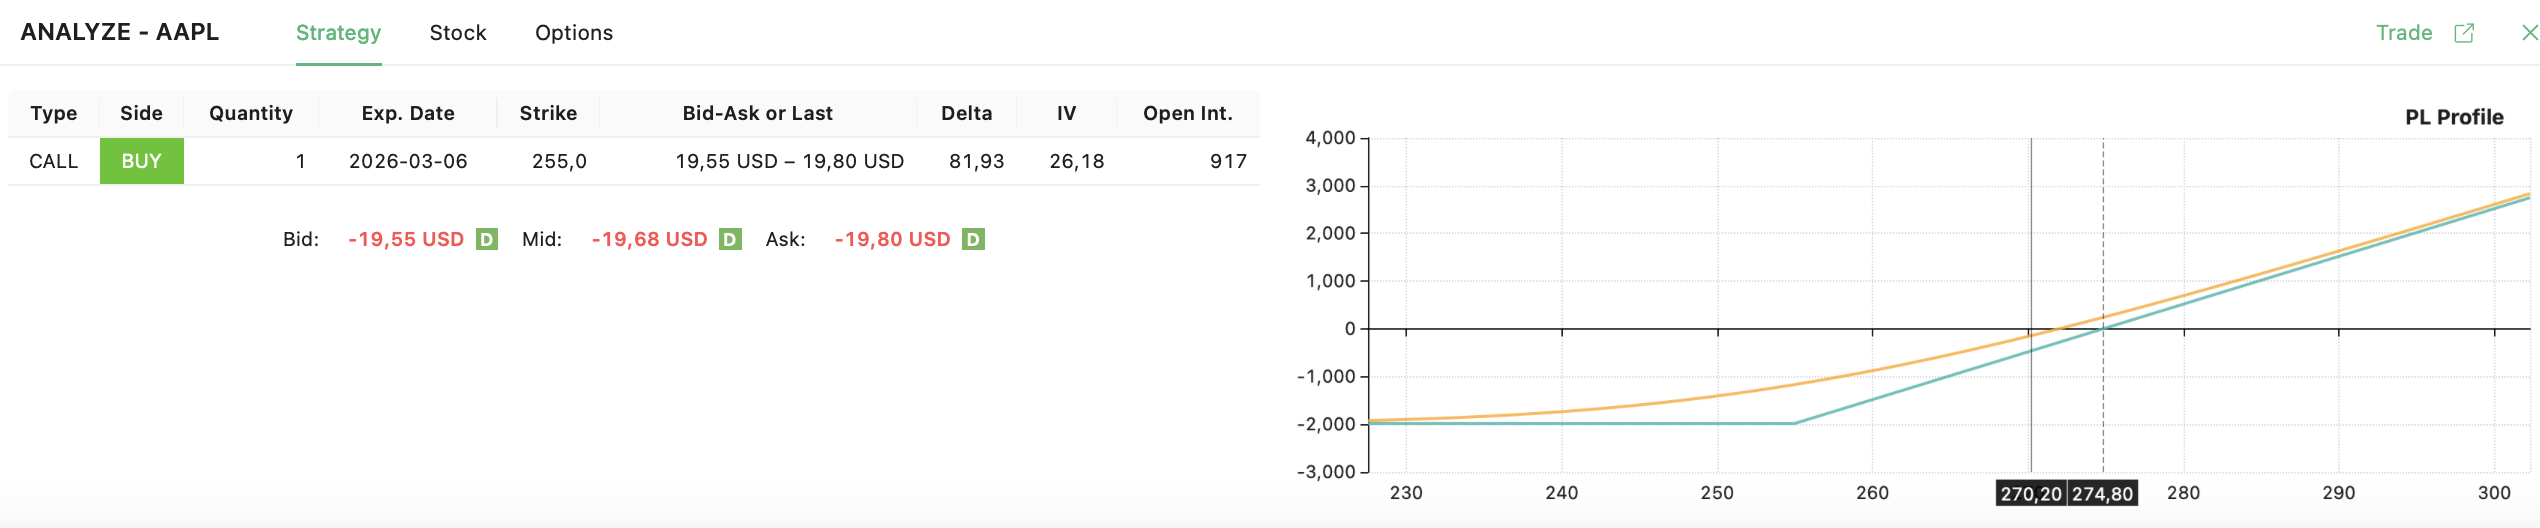This screenshot has height=528, width=2540.
Task: Edit the quantity value 1
Action: (300, 161)
